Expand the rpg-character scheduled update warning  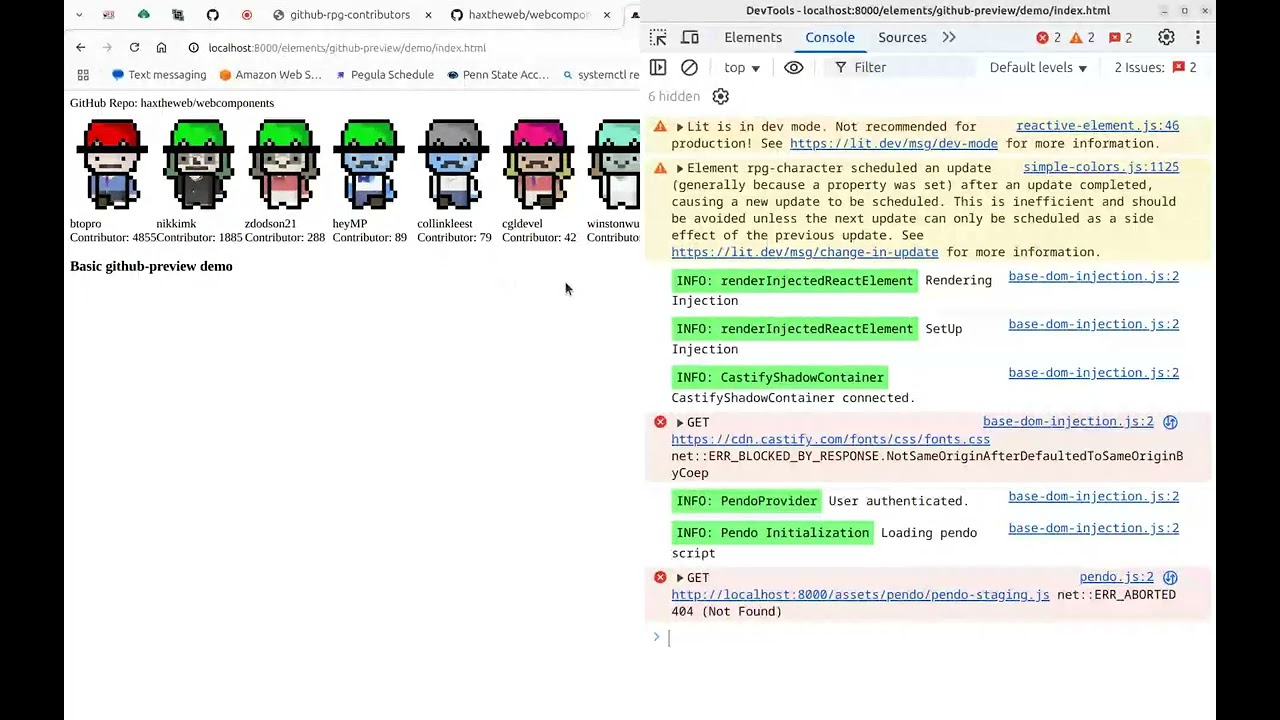680,168
